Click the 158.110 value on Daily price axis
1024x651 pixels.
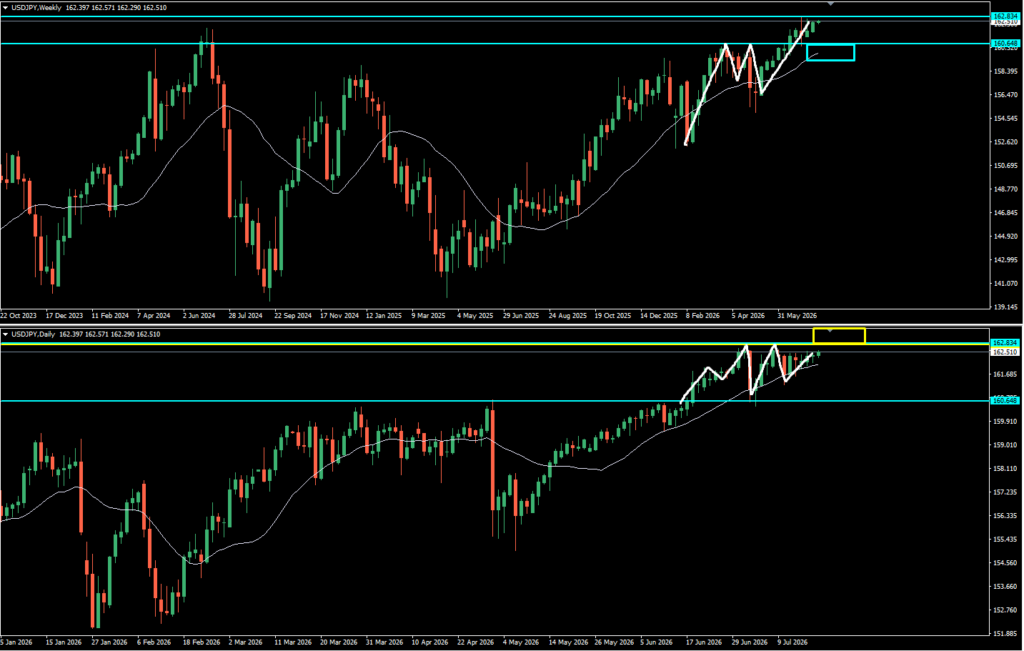click(1006, 468)
